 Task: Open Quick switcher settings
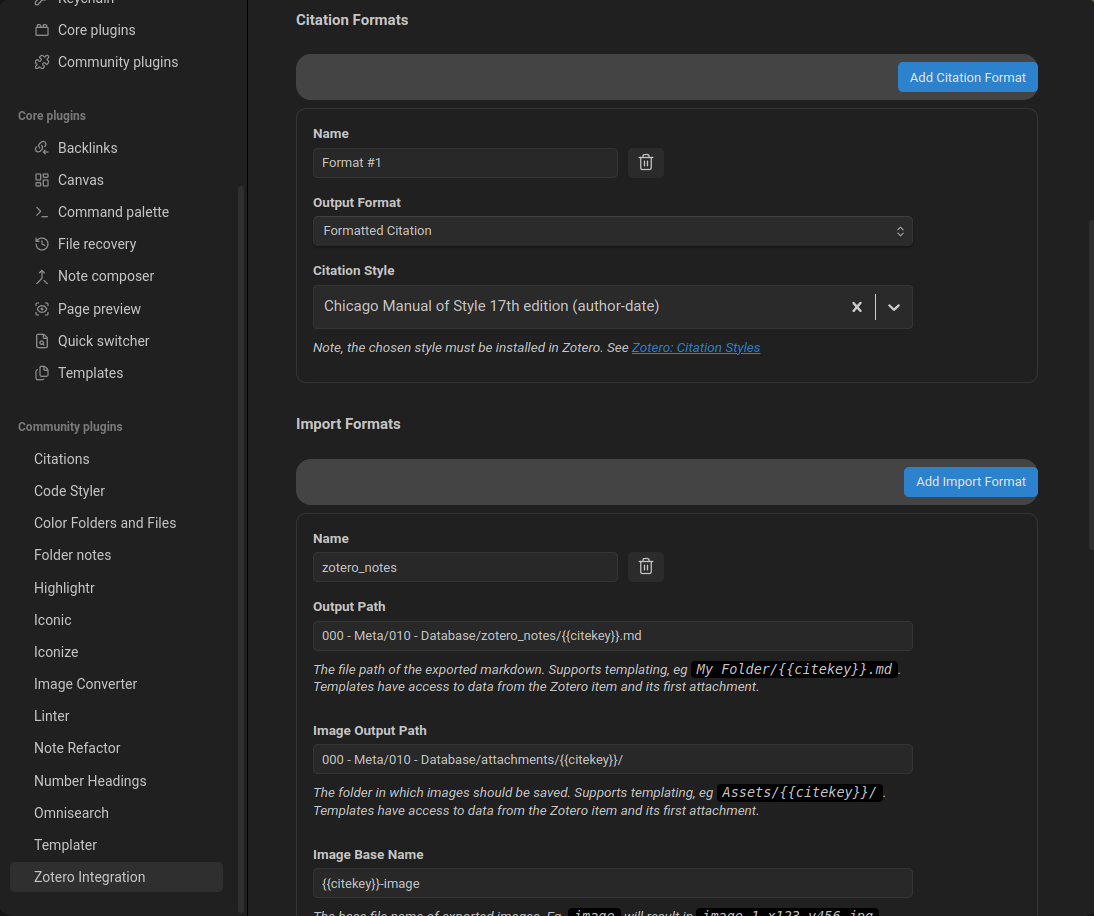(103, 341)
